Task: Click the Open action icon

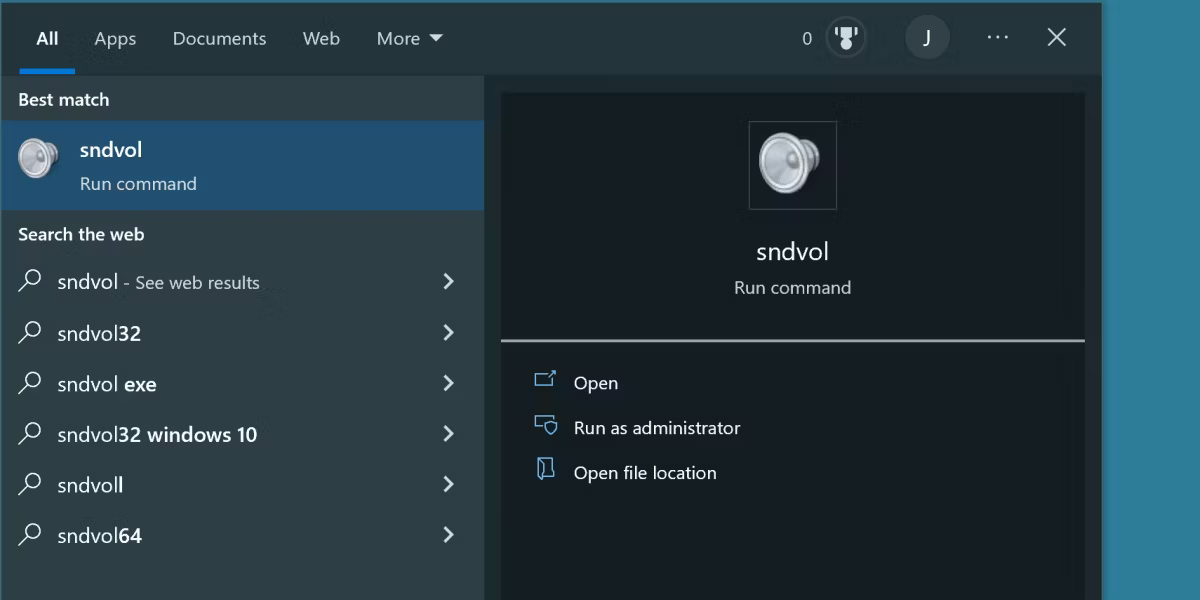Action: 545,380
